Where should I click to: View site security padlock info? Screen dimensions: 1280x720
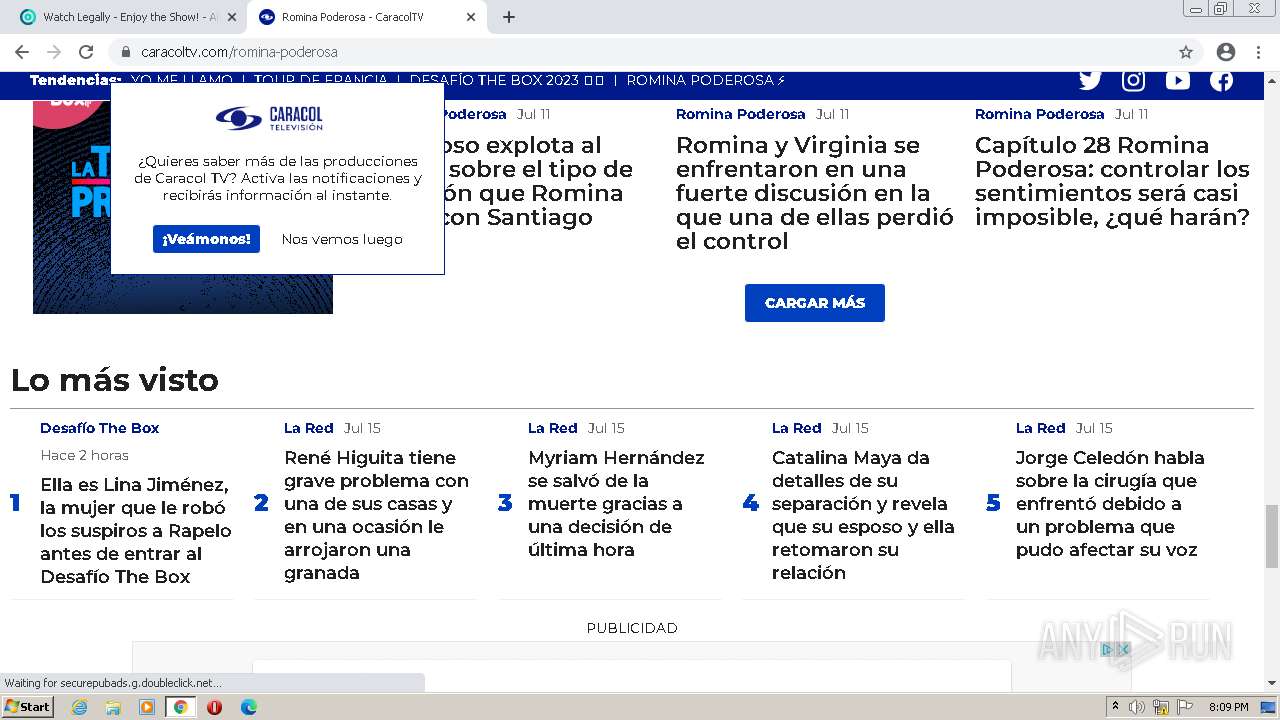[x=126, y=52]
